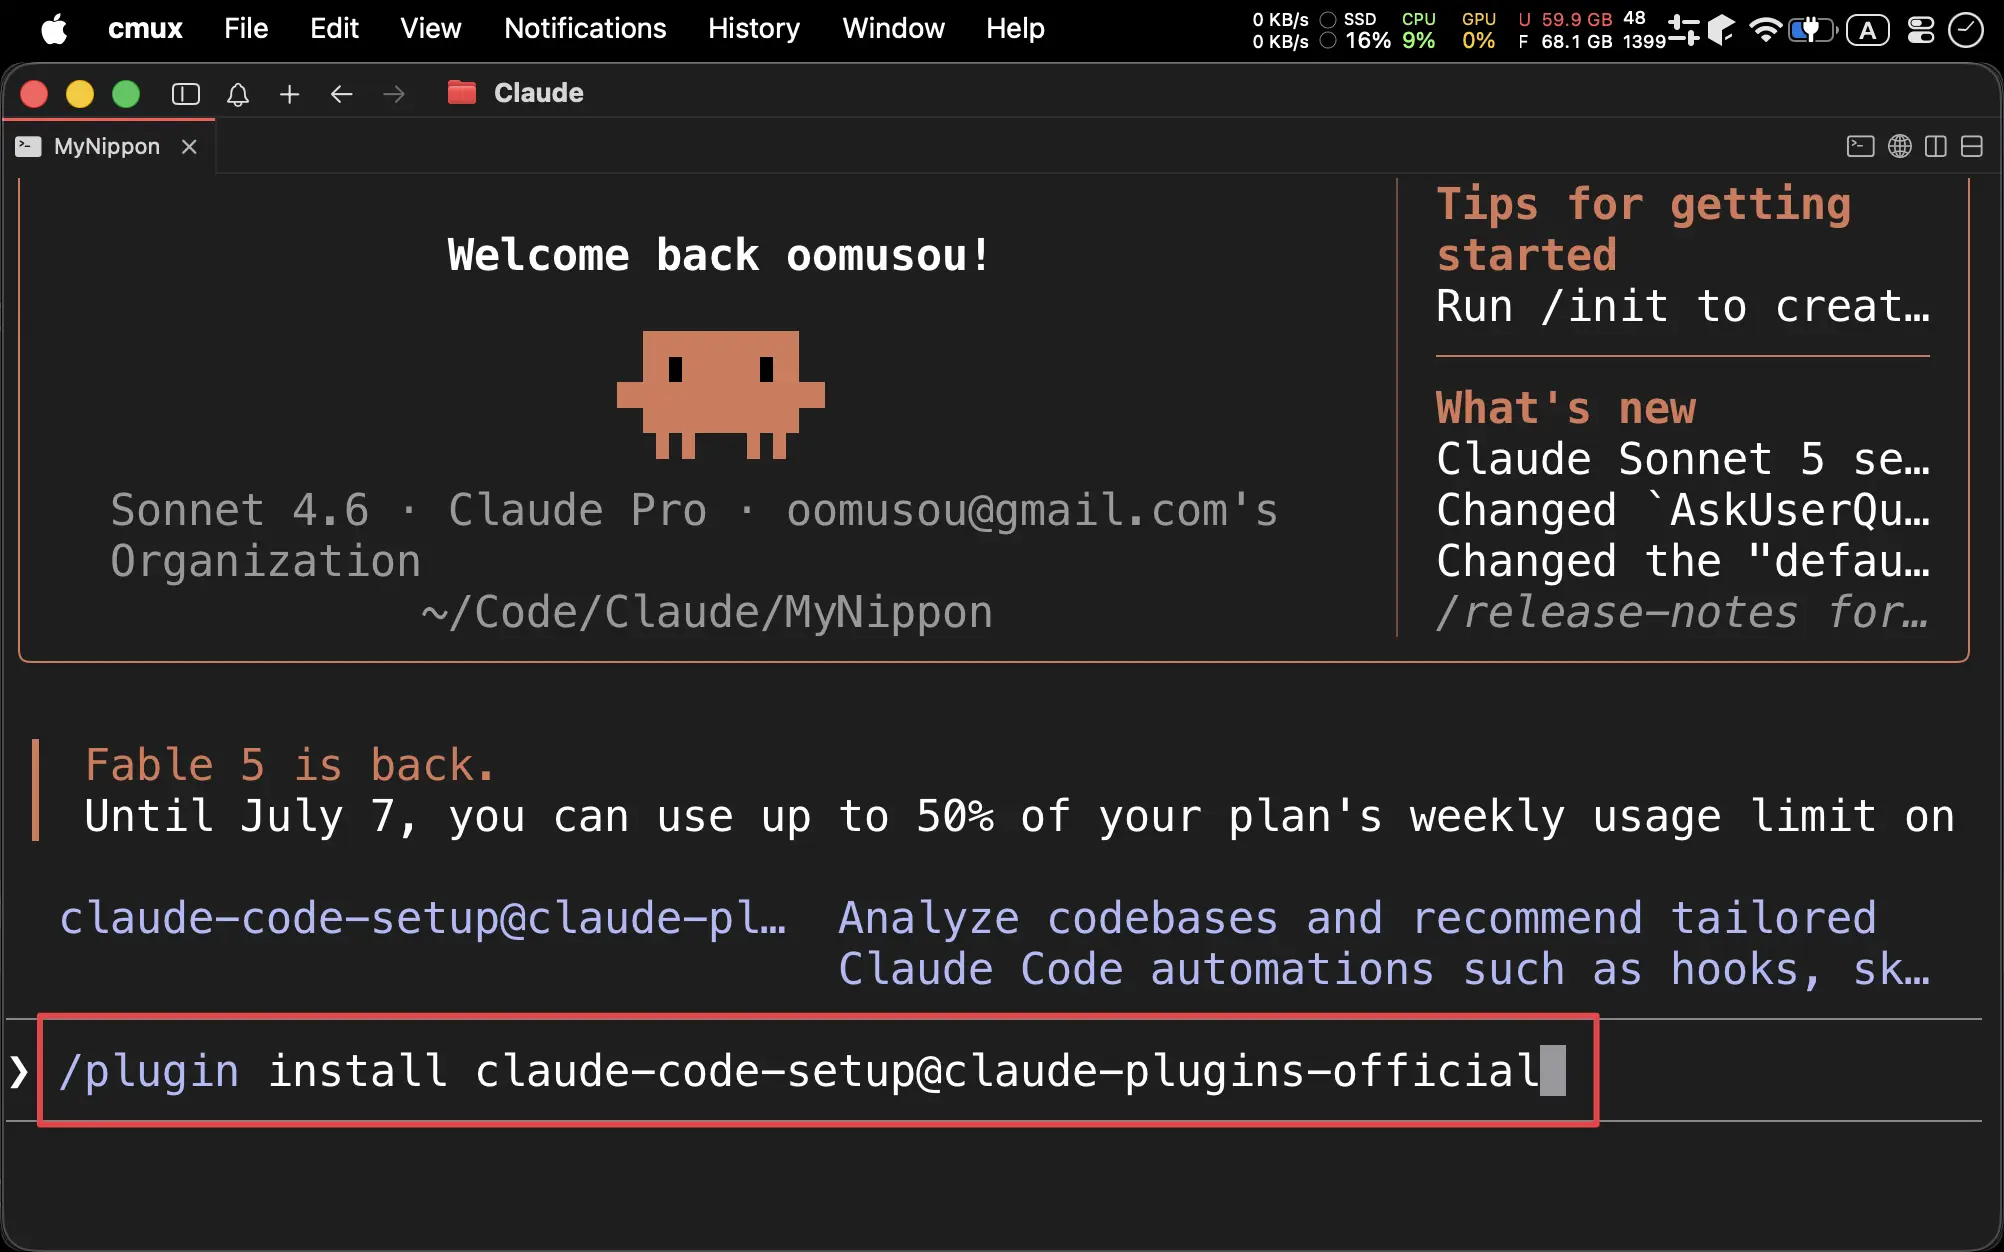Open a new terminal pane icon
The width and height of the screenshot is (2004, 1252).
point(1860,146)
